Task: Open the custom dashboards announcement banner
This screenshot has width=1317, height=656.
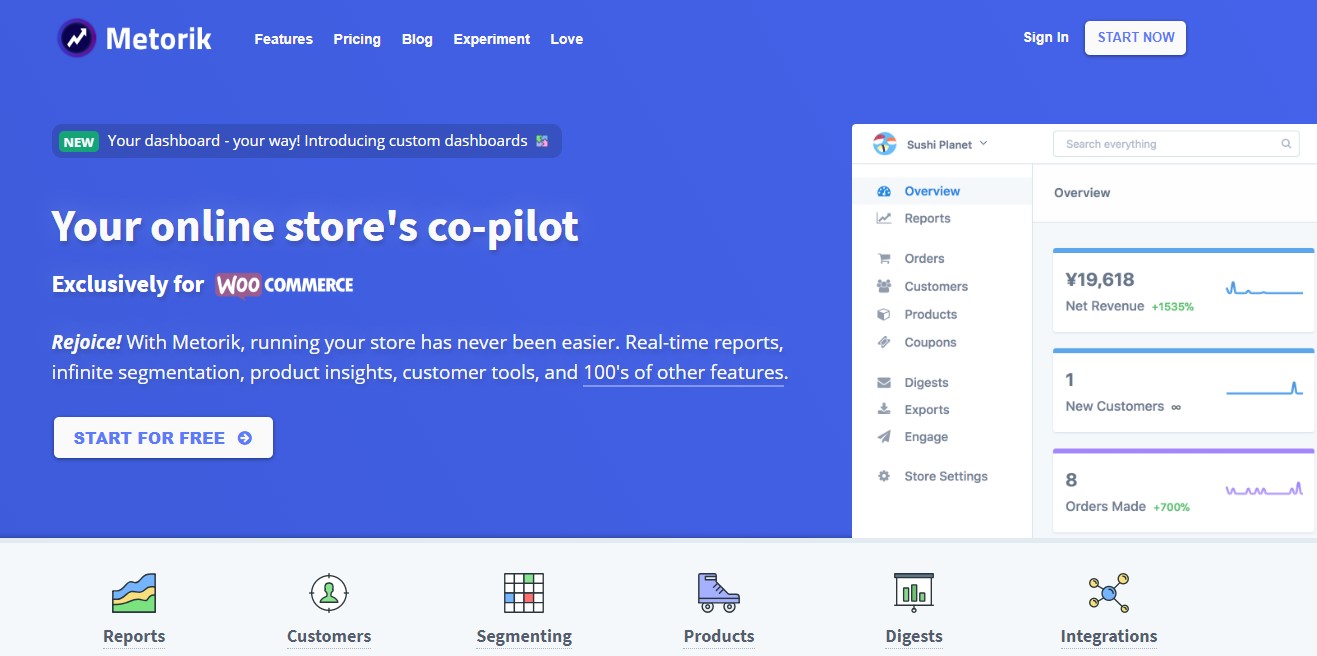Action: pos(307,141)
